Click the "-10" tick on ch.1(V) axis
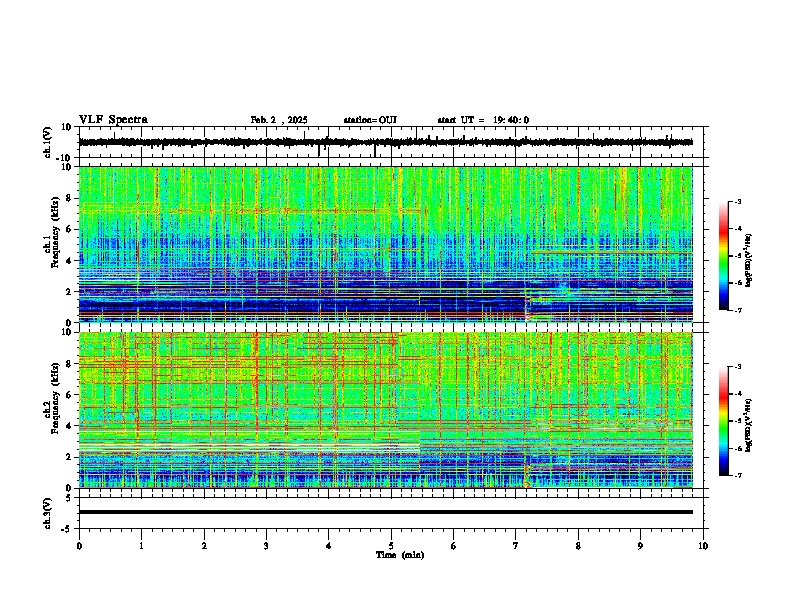Viewport: 792px width, 612px height. pyautogui.click(x=65, y=158)
